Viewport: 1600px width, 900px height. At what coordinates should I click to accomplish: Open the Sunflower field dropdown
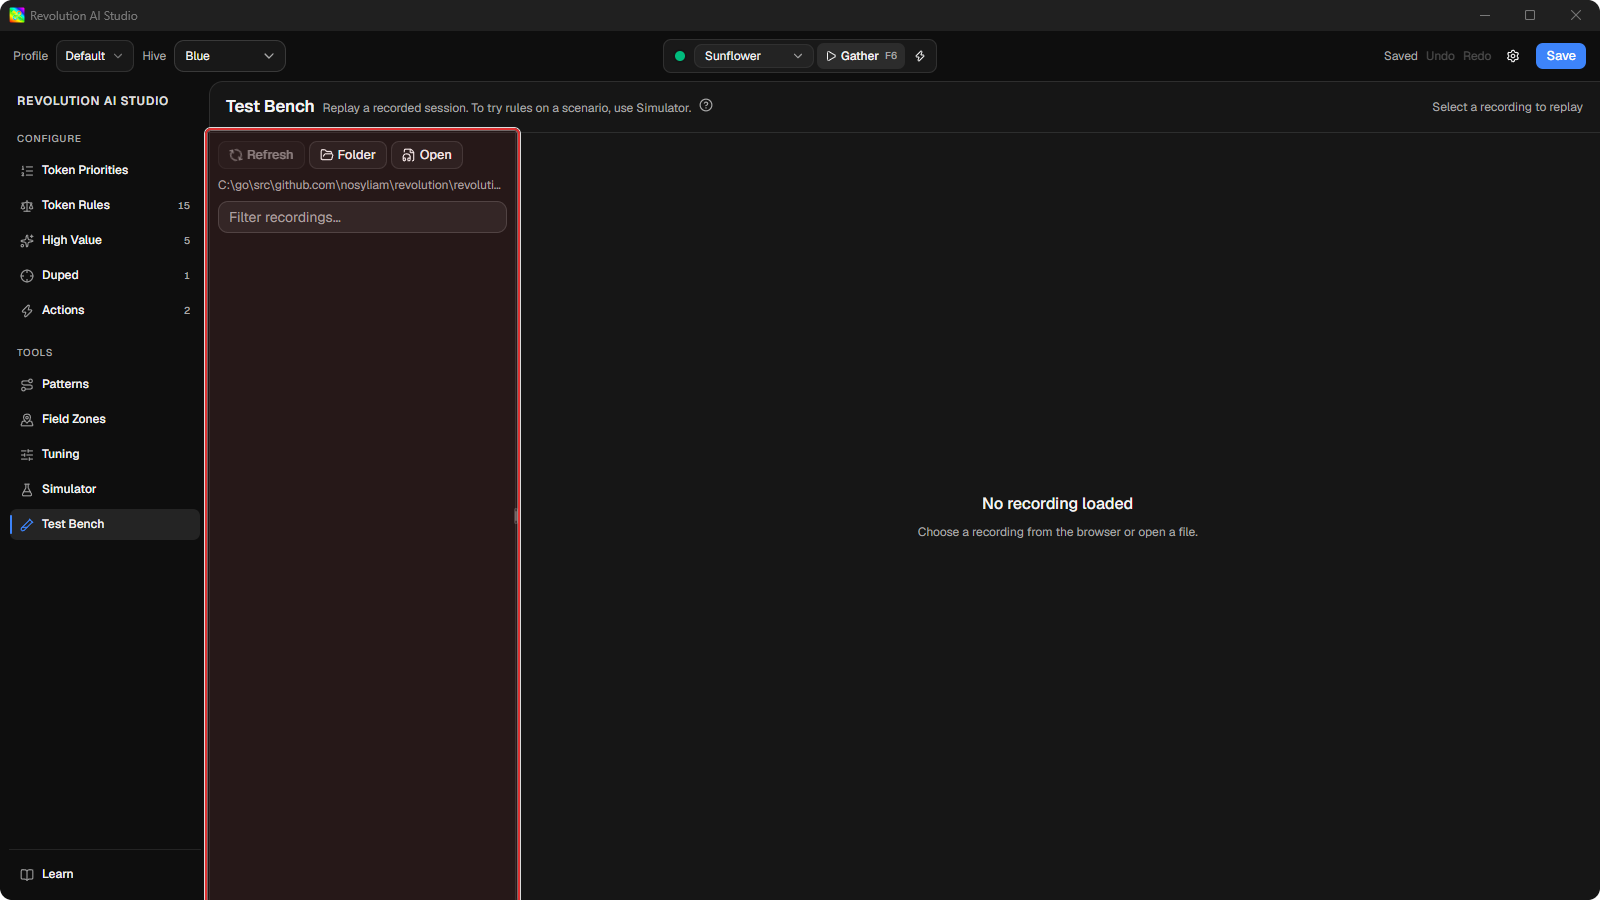(753, 56)
